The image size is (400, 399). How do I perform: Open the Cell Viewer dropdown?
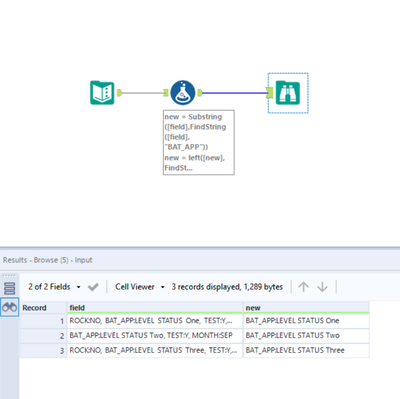tap(140, 287)
